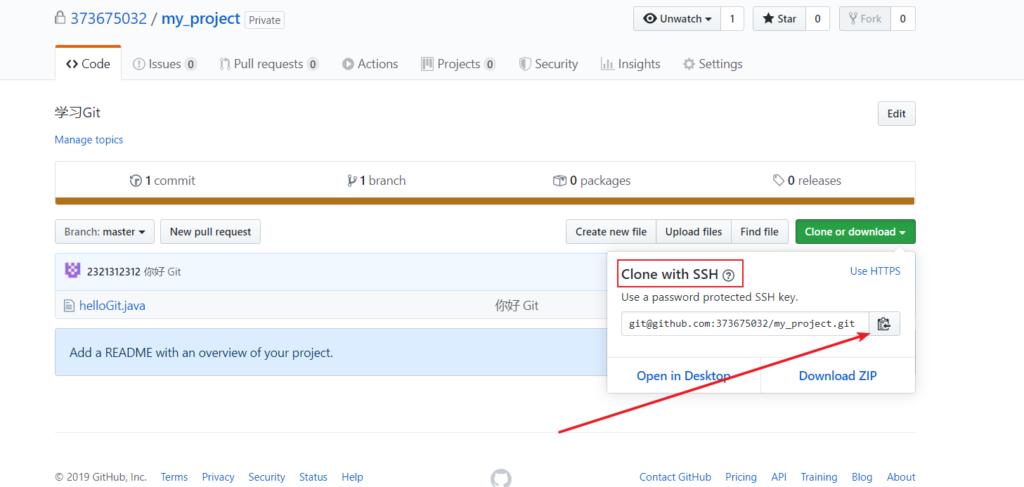This screenshot has height=487, width=1024.
Task: Open the 373675032 user profile link
Action: [108, 18]
